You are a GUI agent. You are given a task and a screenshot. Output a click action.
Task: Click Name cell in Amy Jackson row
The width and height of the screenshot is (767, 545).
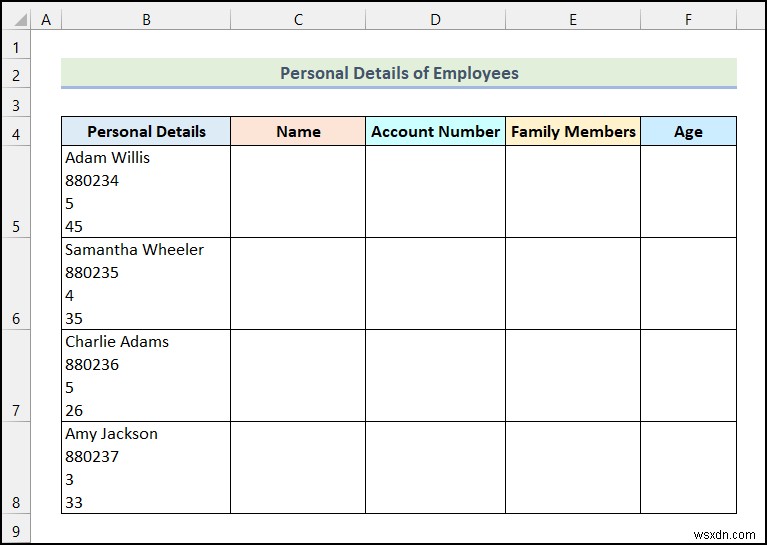[298, 468]
